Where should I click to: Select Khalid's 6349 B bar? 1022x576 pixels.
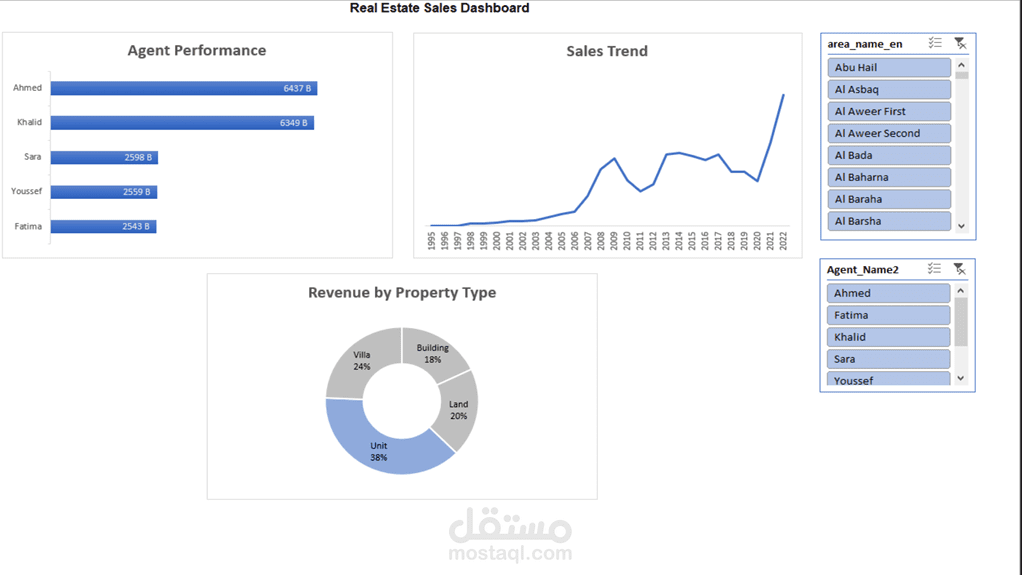pos(182,122)
